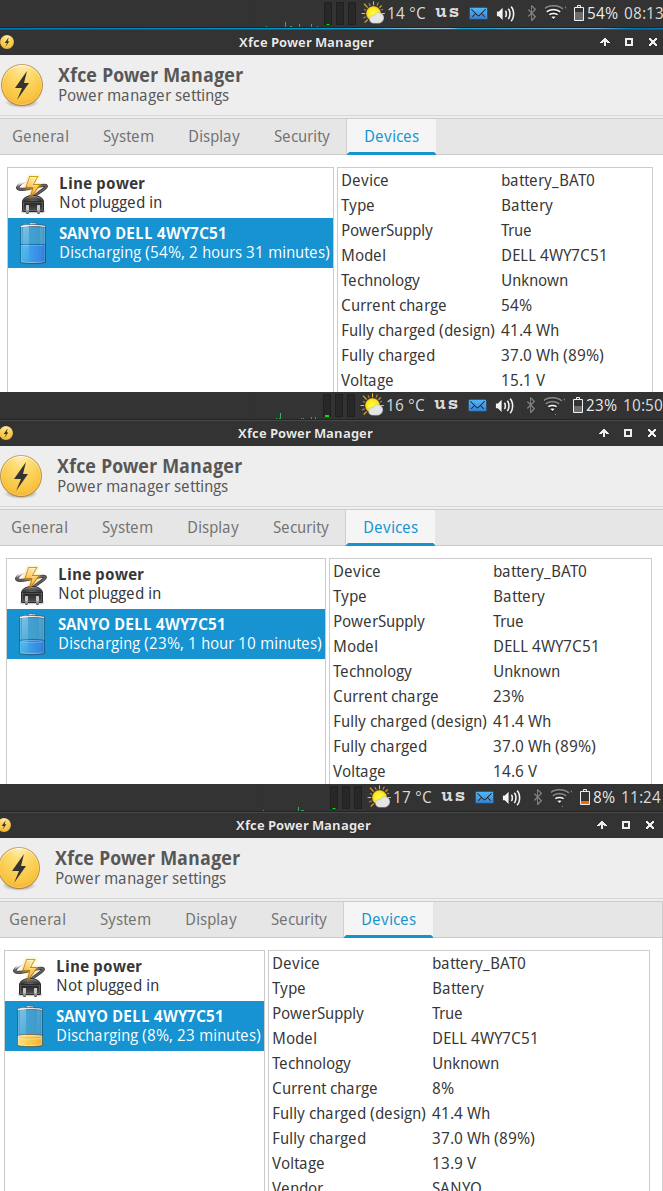The height and width of the screenshot is (1191, 663).
Task: Select the battery entry with 23 minutes remaining
Action: tap(135, 1026)
